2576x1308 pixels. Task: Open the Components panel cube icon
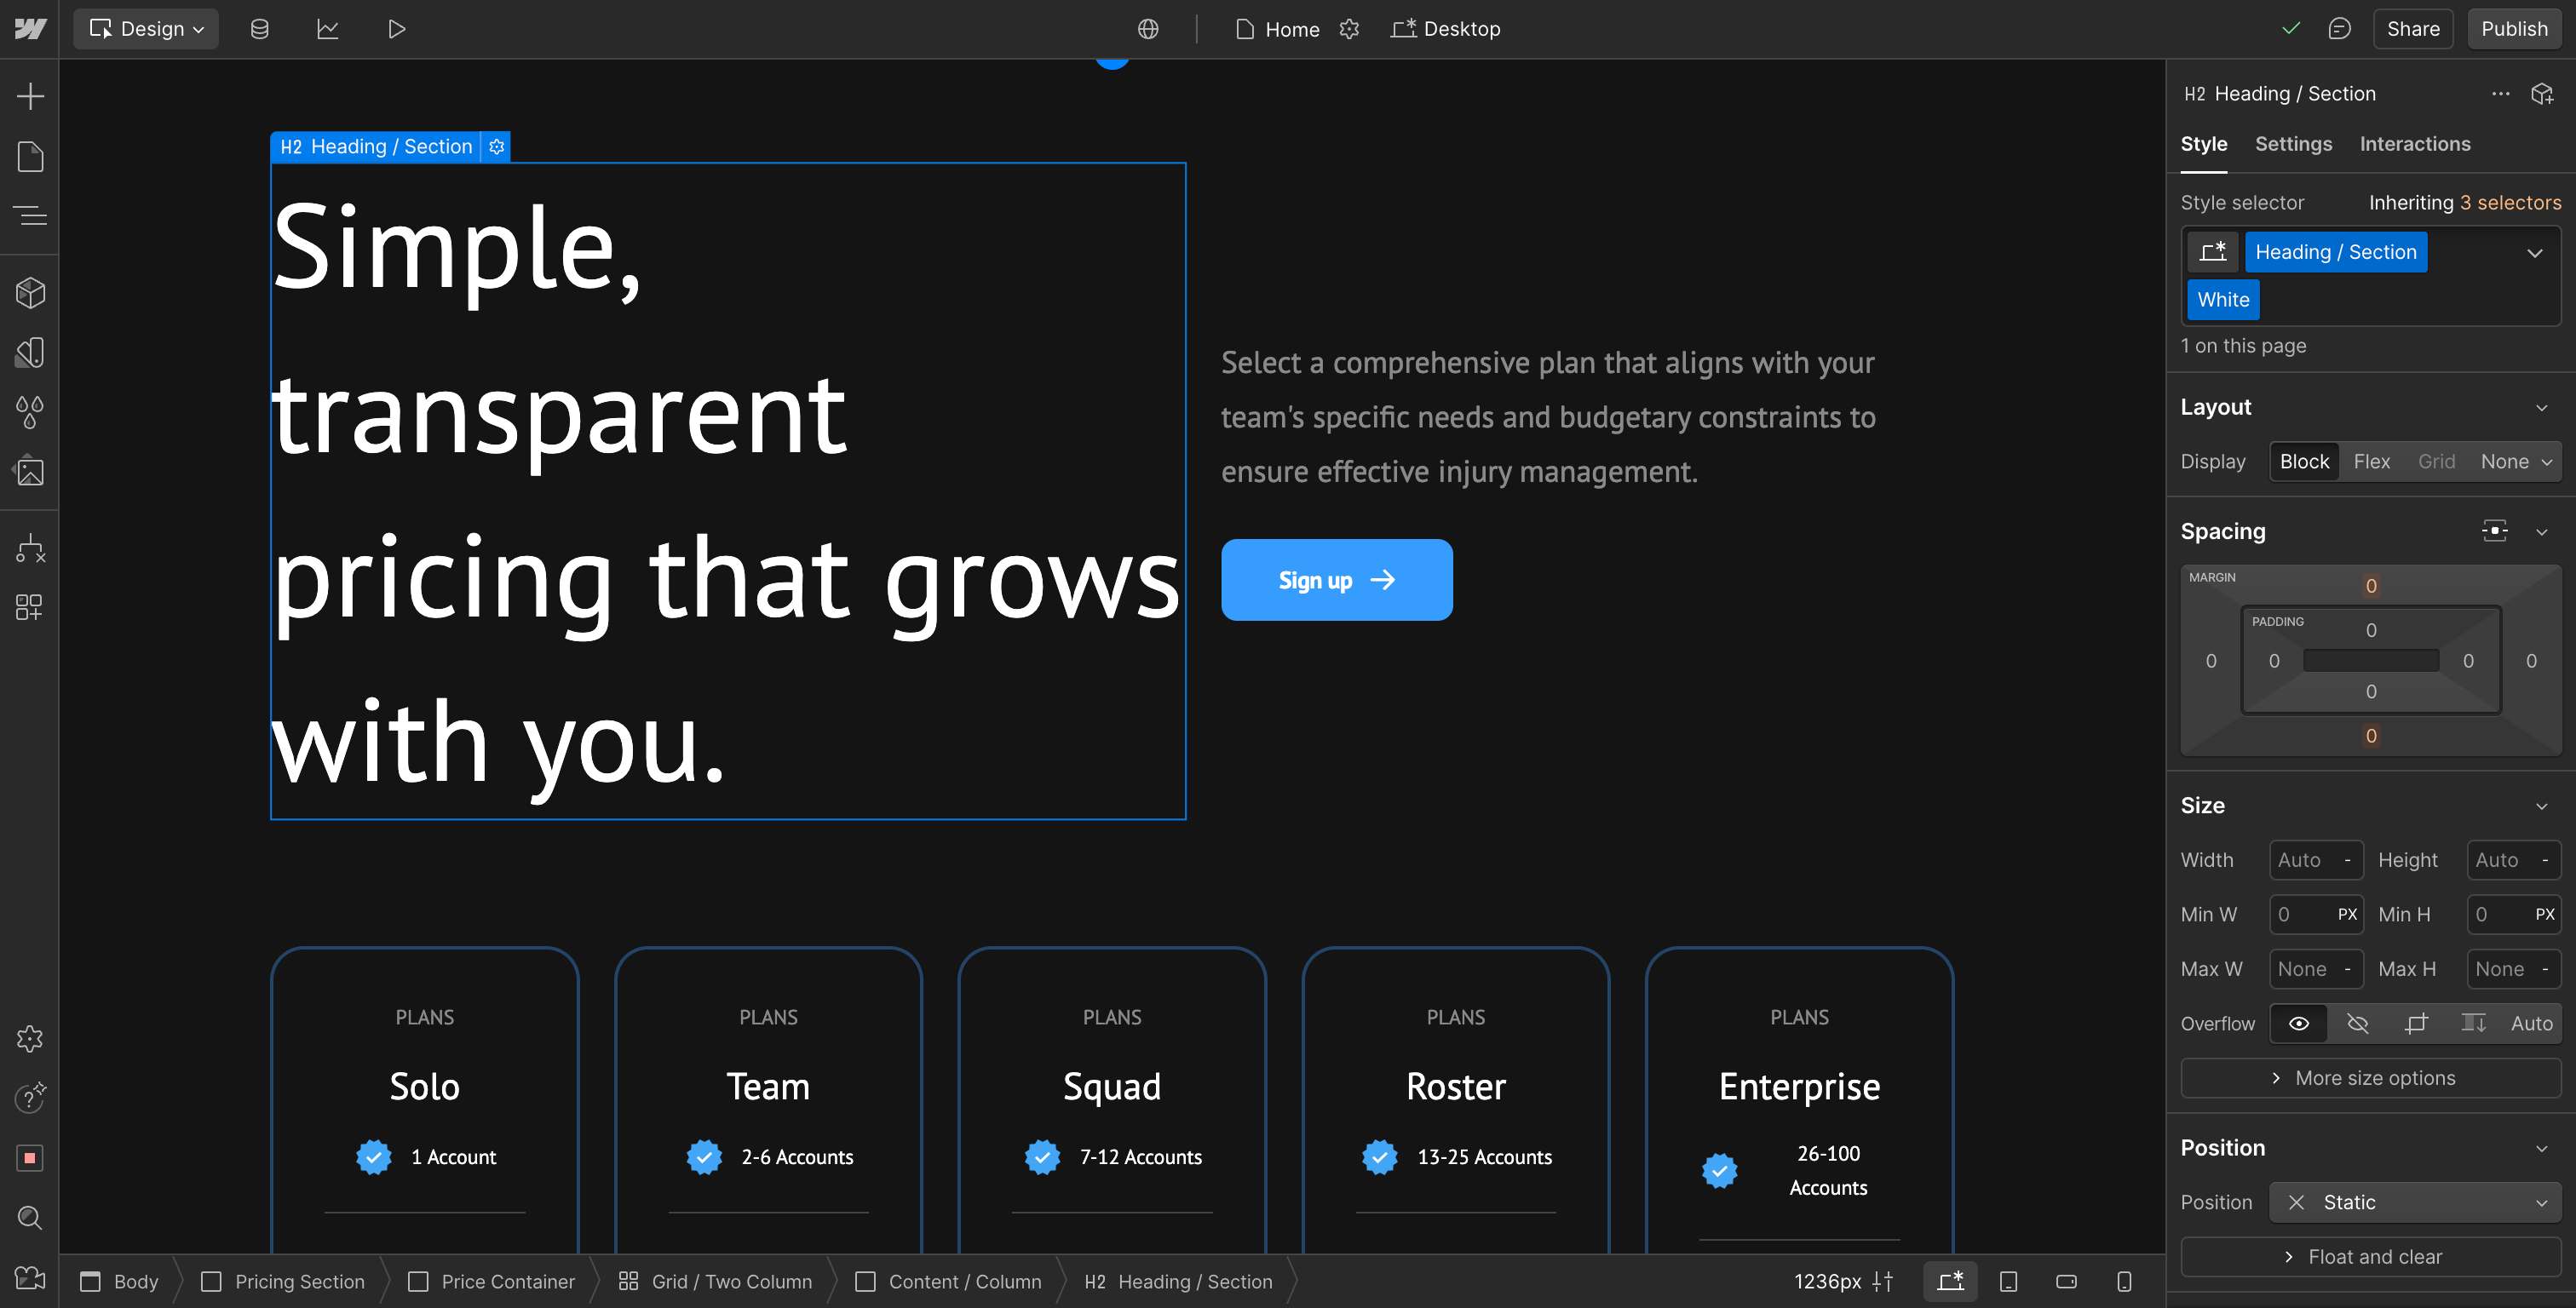click(30, 293)
